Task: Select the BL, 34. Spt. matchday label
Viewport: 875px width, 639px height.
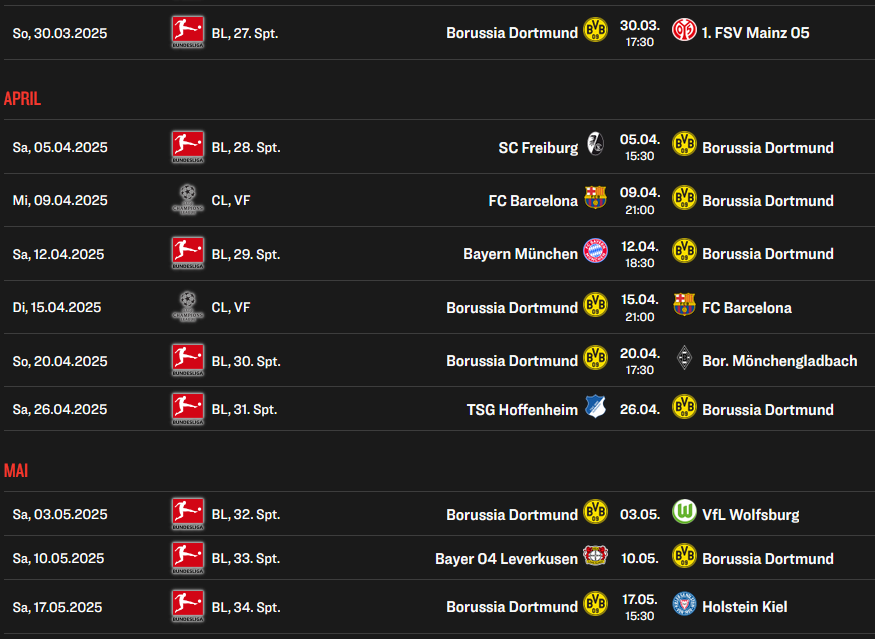Action: [x=246, y=607]
